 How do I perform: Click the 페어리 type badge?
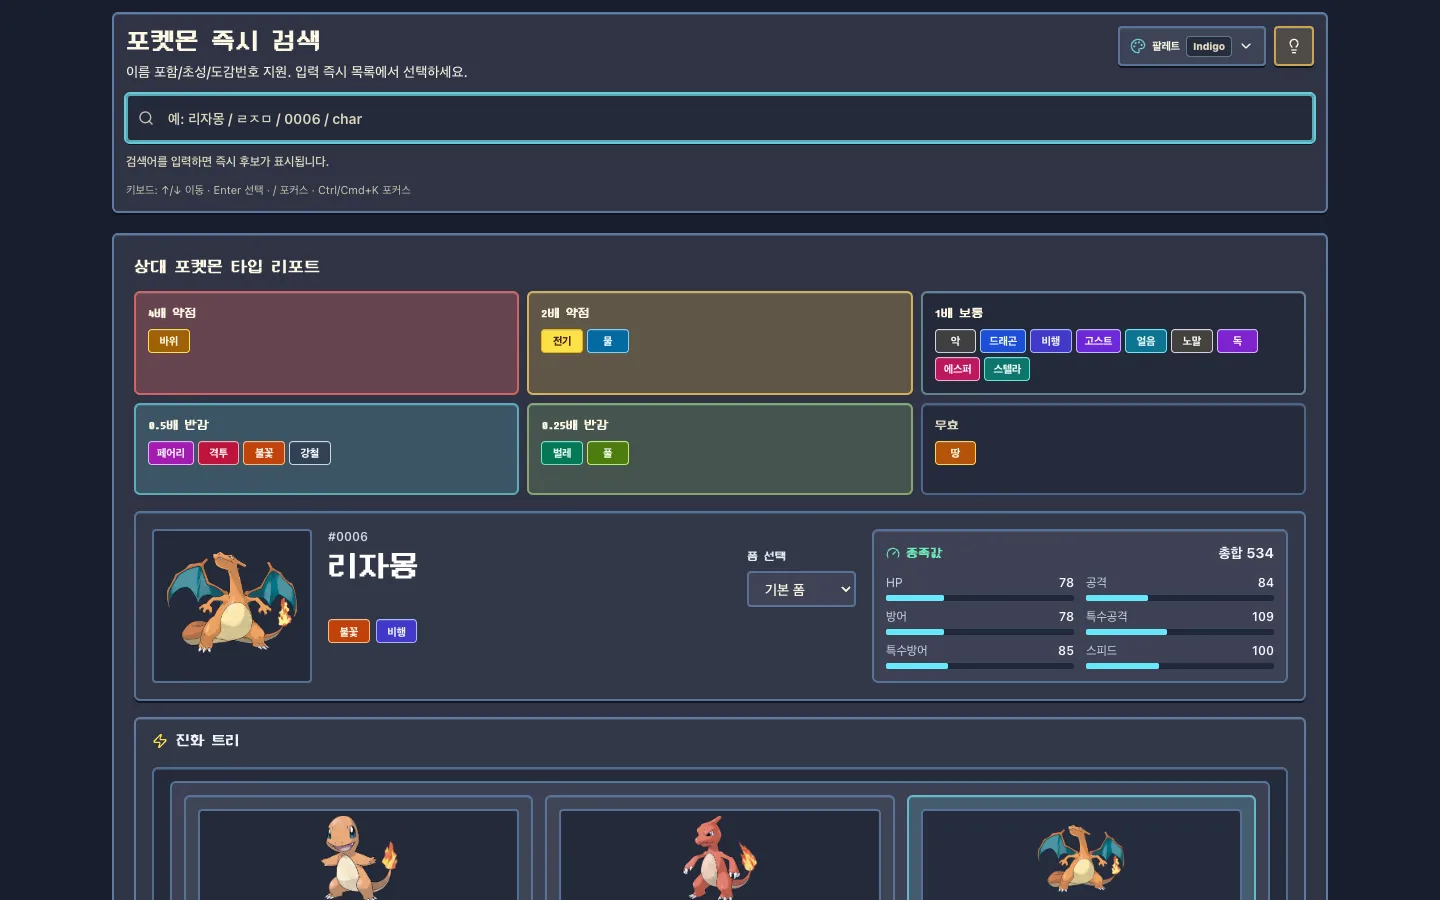coord(171,453)
